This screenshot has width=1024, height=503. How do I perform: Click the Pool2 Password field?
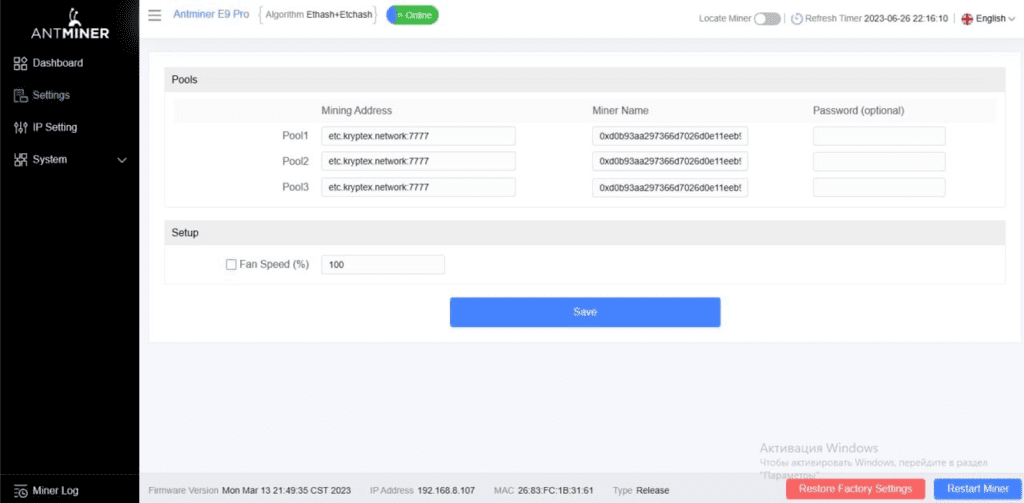(x=878, y=161)
